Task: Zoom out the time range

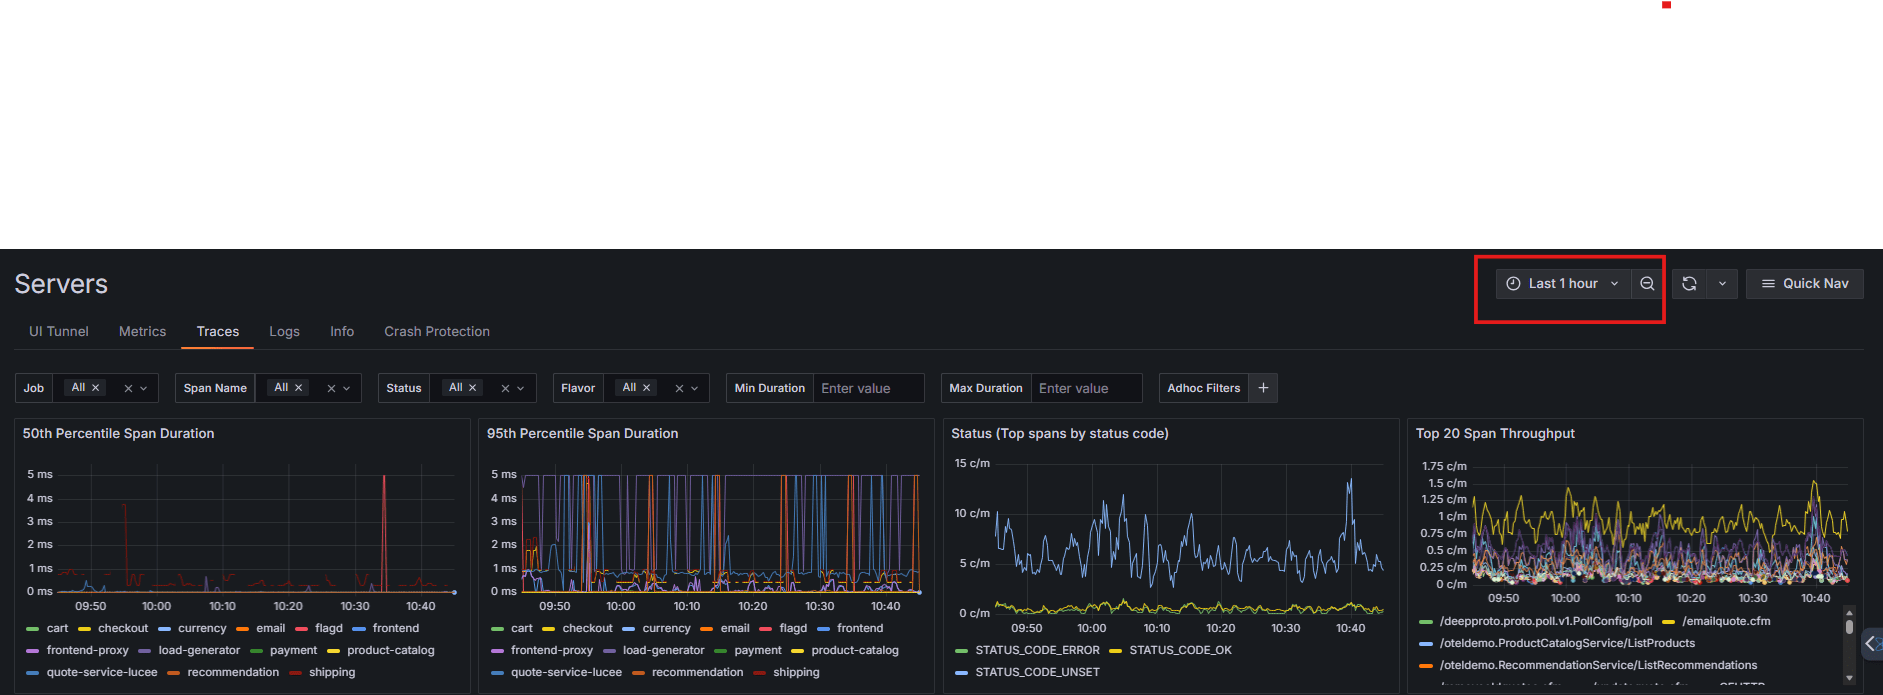Action: [1646, 284]
